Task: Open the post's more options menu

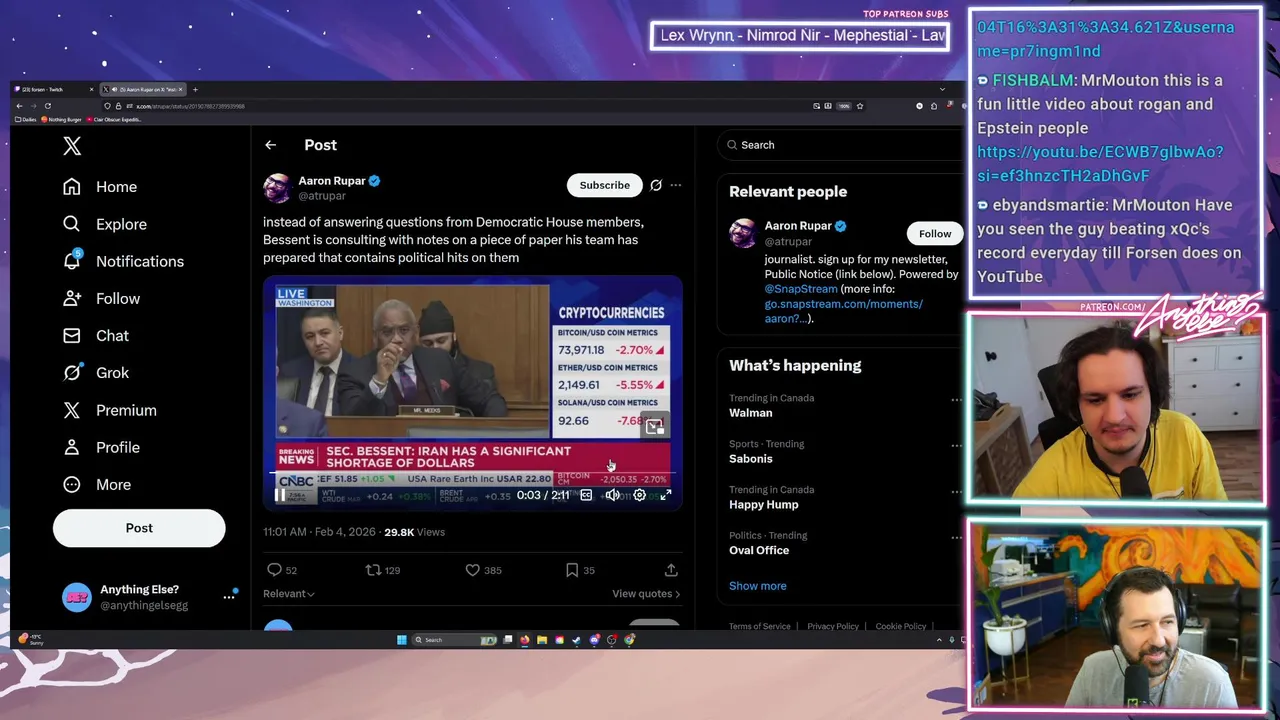Action: 676,185
